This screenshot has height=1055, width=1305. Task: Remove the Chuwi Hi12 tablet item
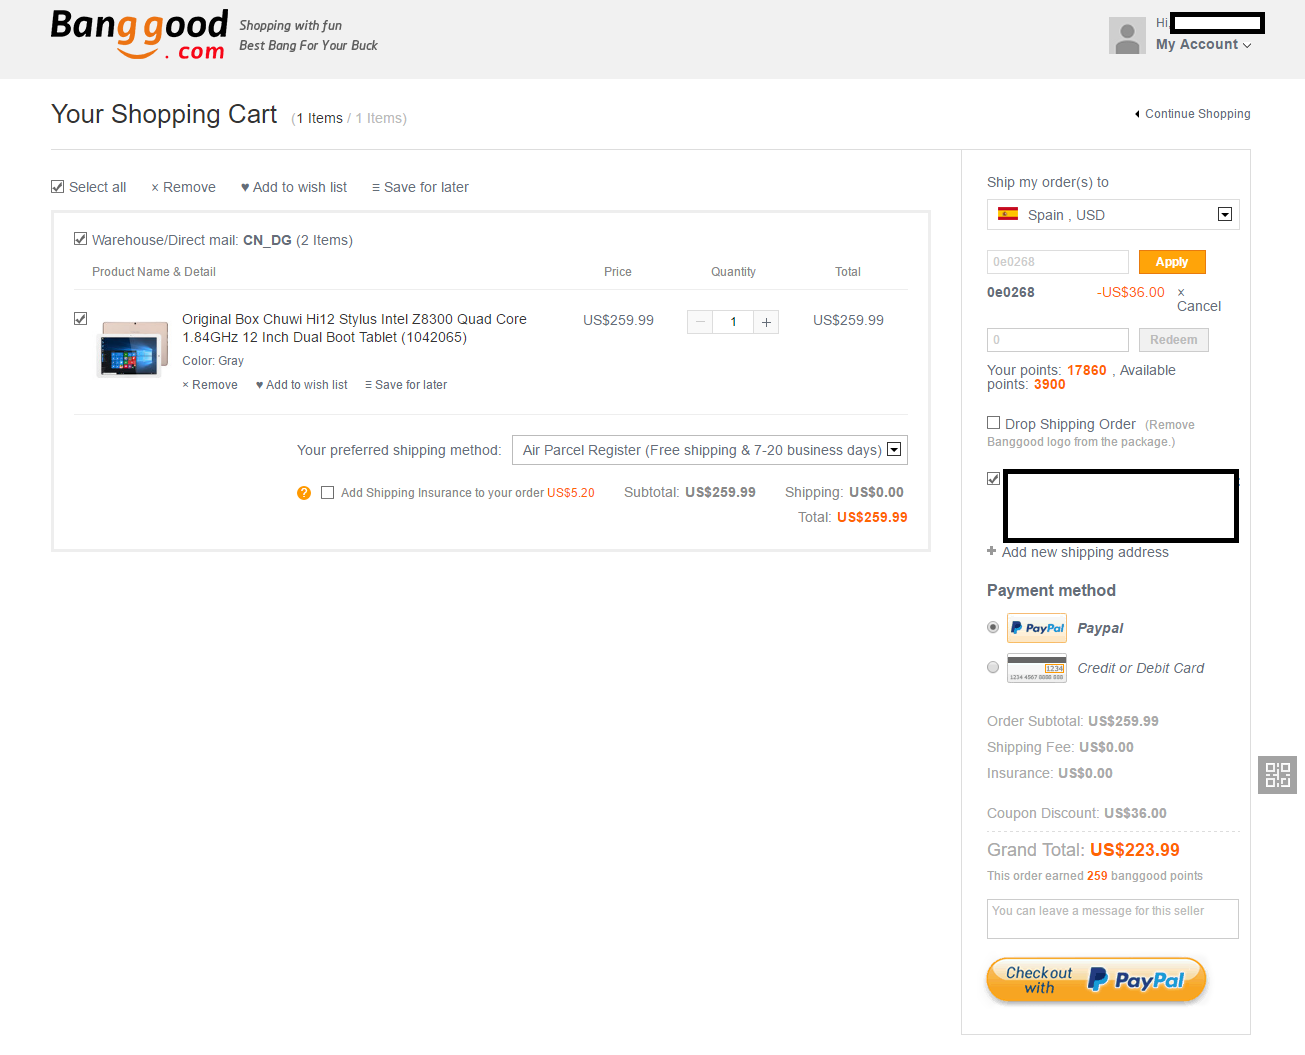pyautogui.click(x=210, y=385)
